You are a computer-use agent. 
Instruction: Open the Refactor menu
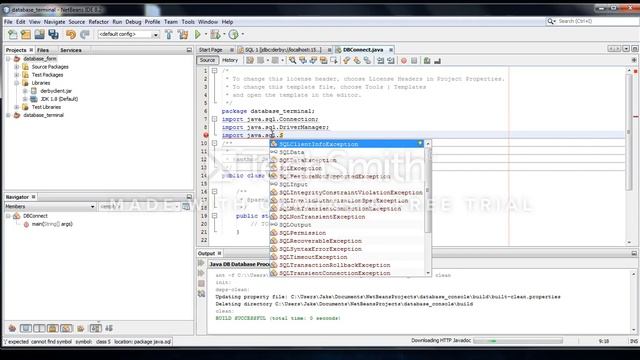(99, 22)
